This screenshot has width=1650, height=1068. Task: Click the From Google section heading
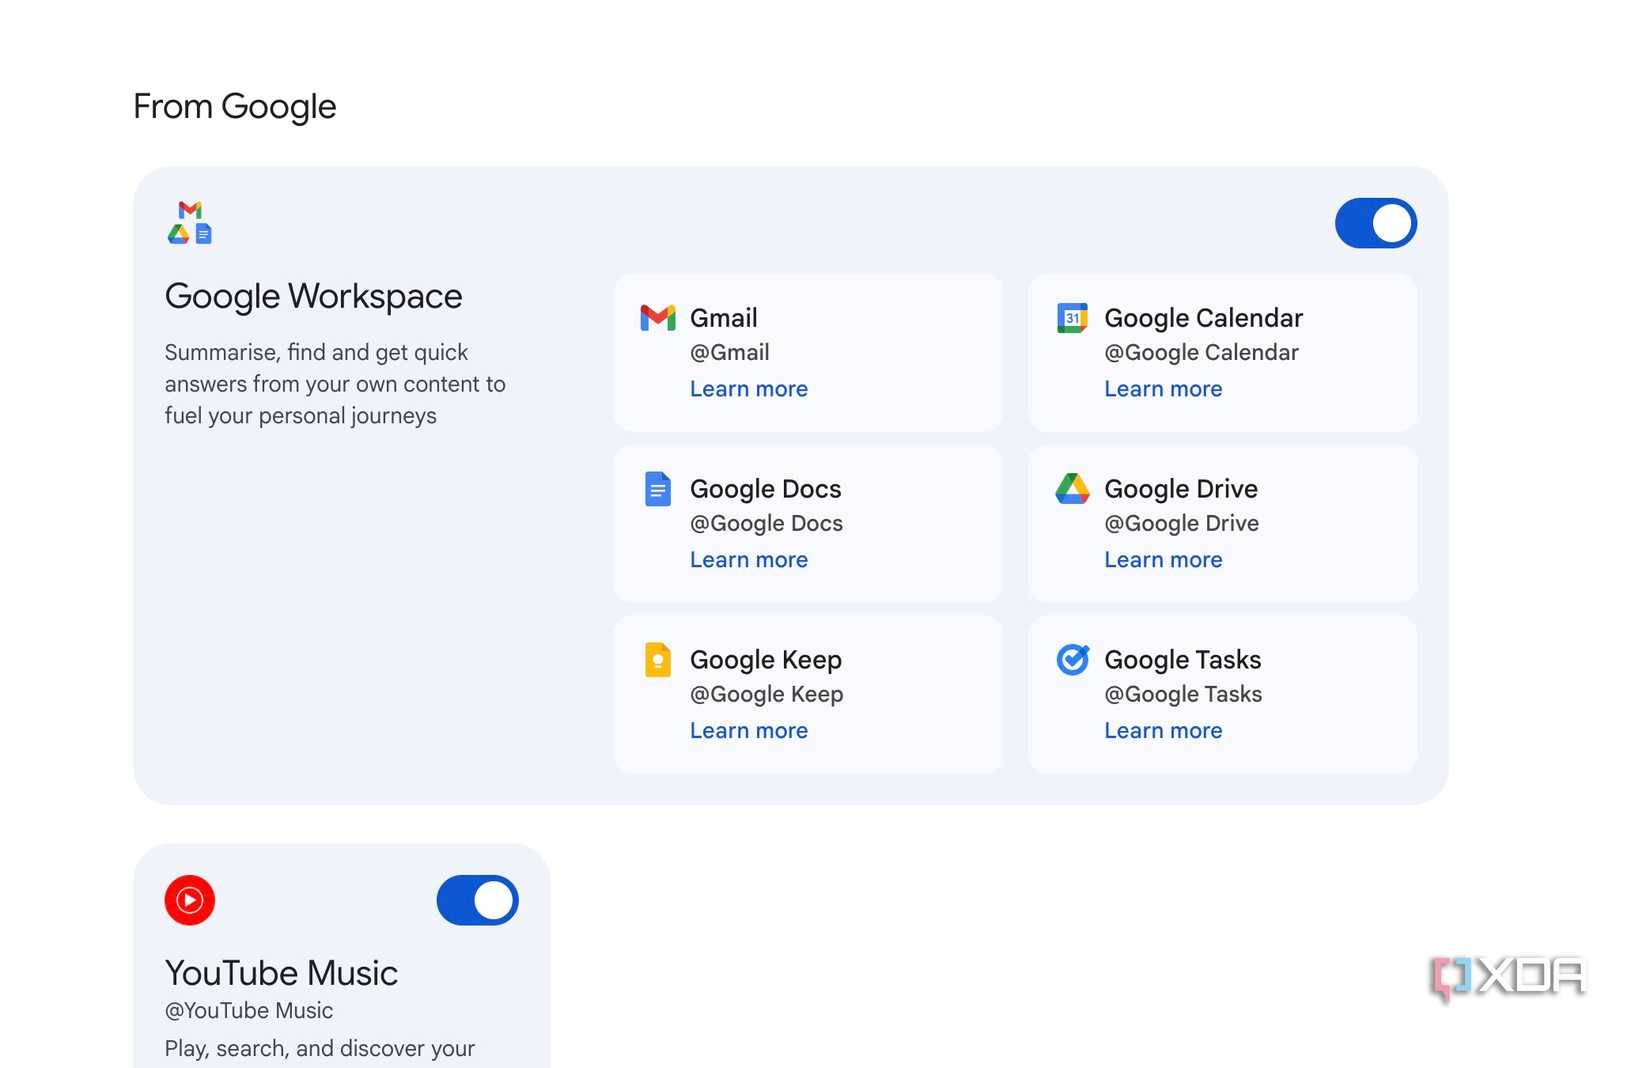(x=234, y=106)
